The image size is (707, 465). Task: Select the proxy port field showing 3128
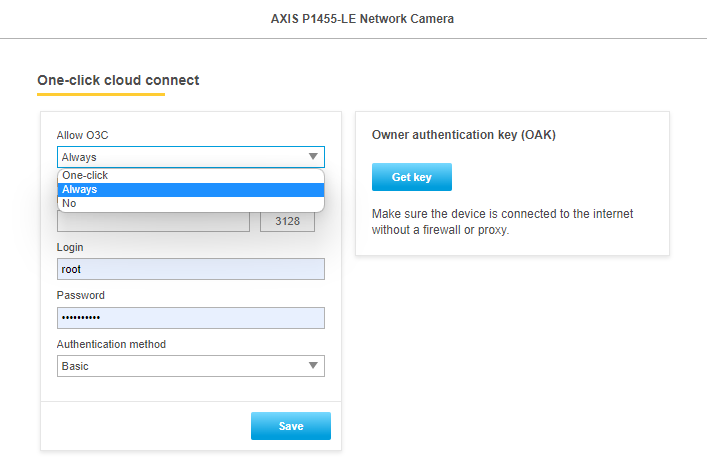[287, 221]
